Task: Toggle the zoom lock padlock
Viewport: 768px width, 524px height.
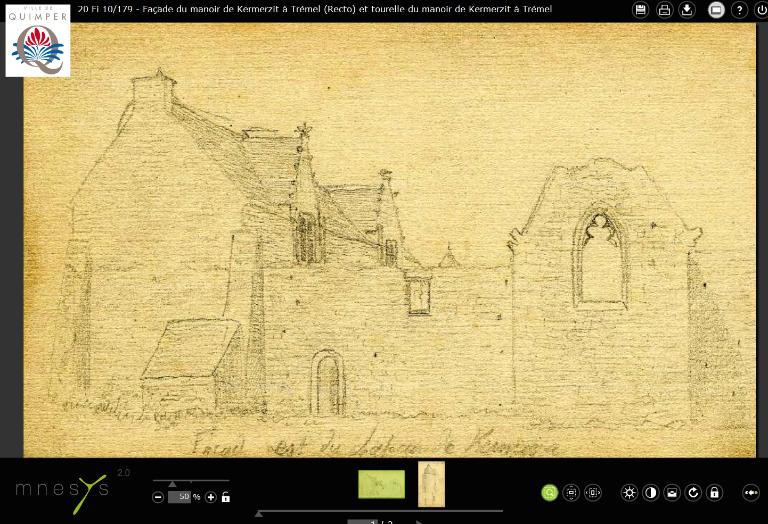Action: click(226, 497)
